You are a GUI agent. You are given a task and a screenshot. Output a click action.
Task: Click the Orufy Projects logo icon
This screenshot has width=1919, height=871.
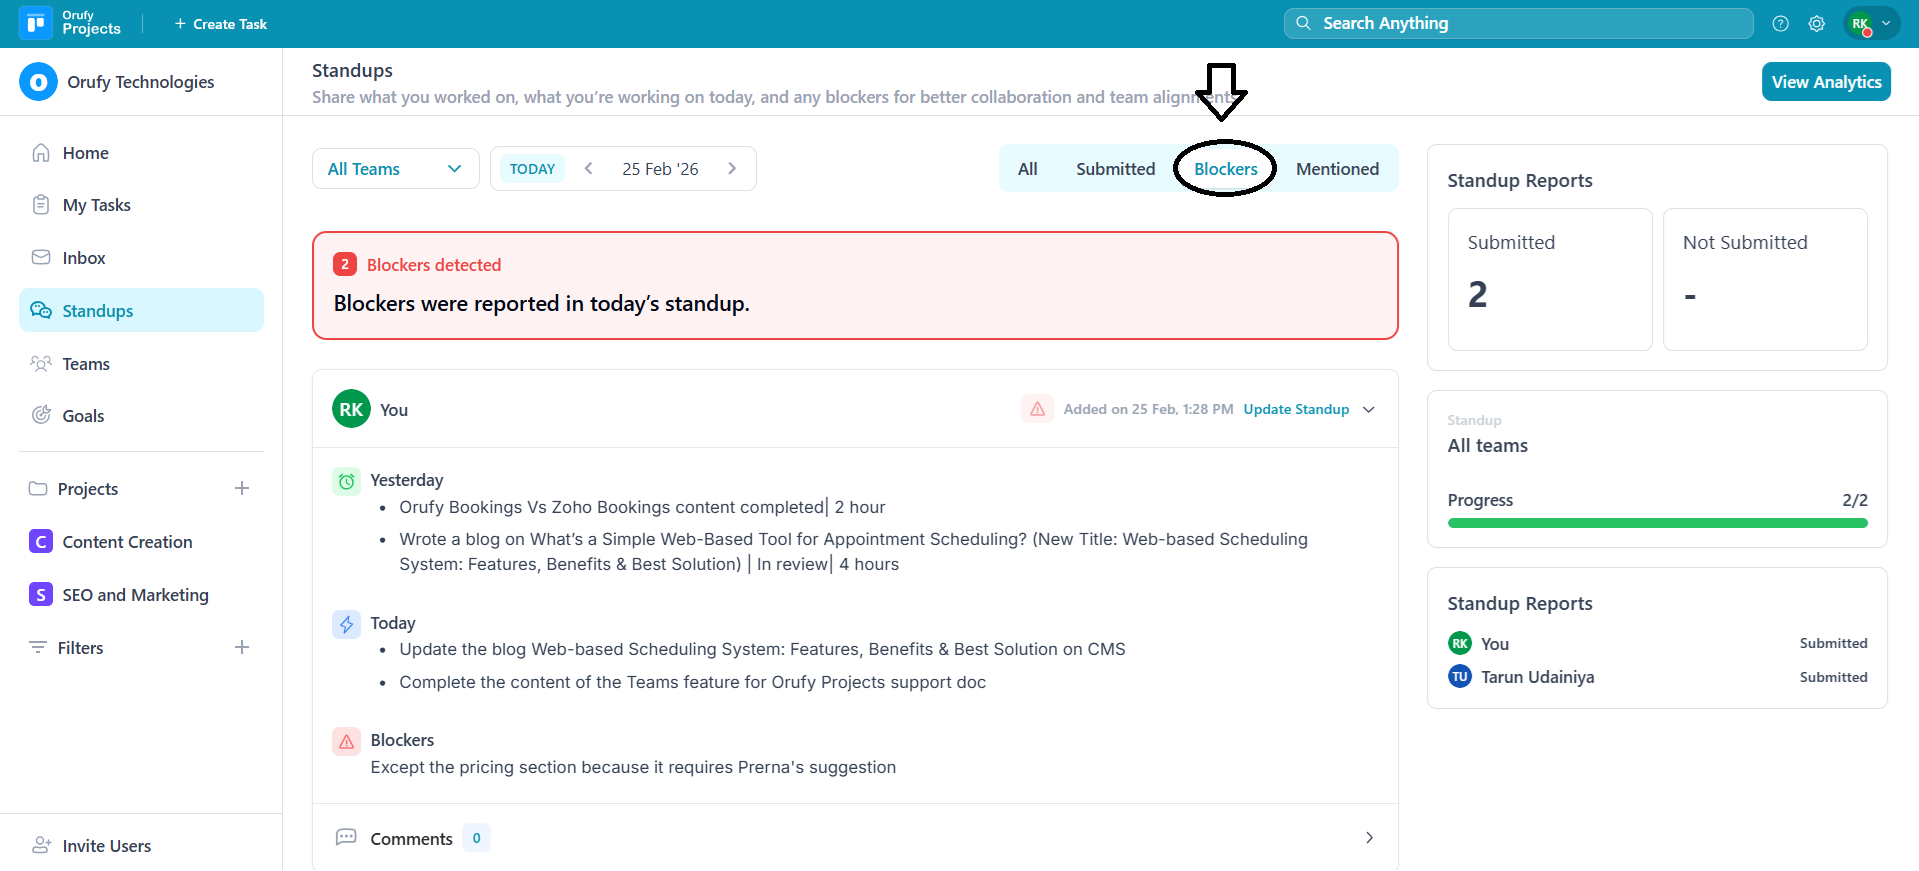click(x=36, y=23)
